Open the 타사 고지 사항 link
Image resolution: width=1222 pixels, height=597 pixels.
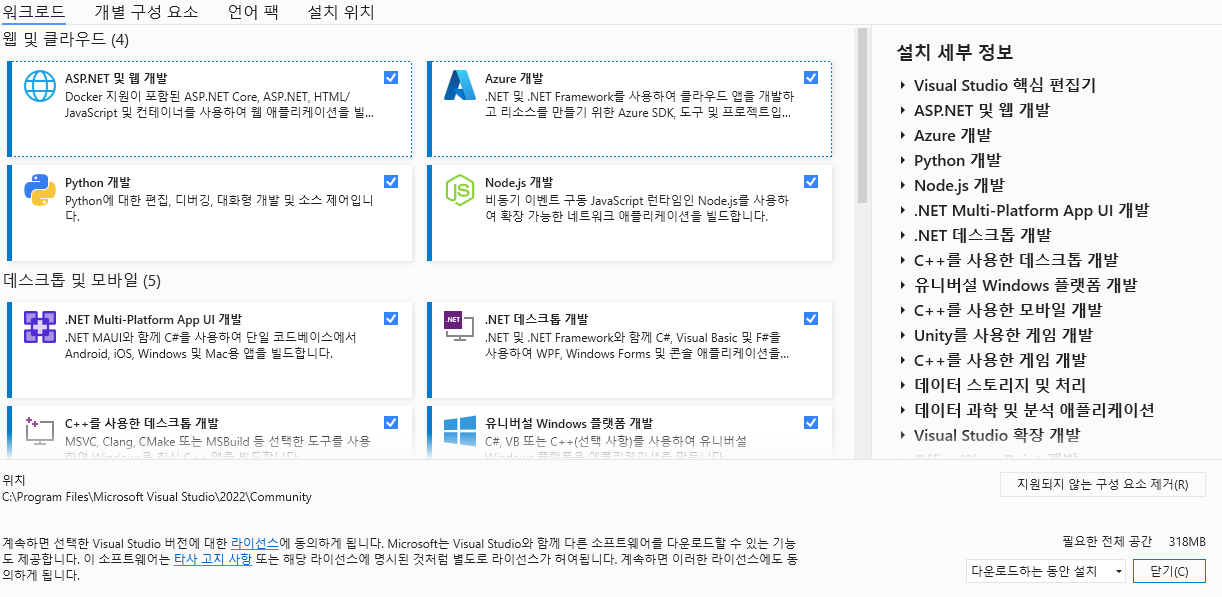[213, 559]
